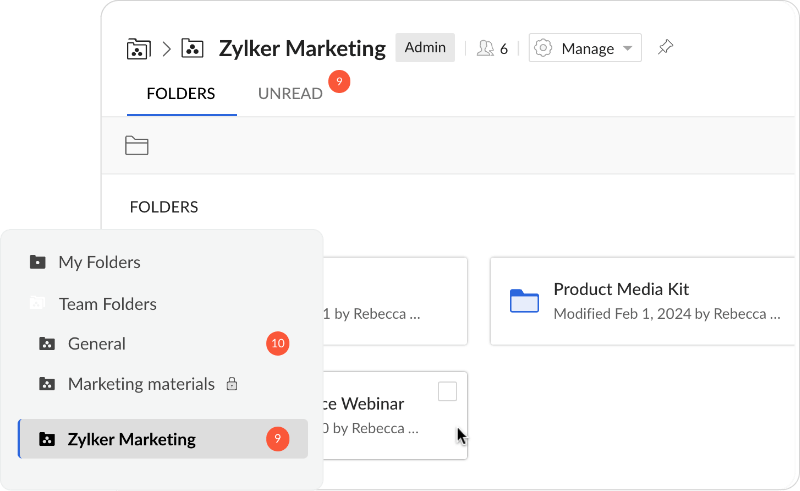Switch to the UNREAD tab
Screen dimensions: 800x491
pos(290,94)
